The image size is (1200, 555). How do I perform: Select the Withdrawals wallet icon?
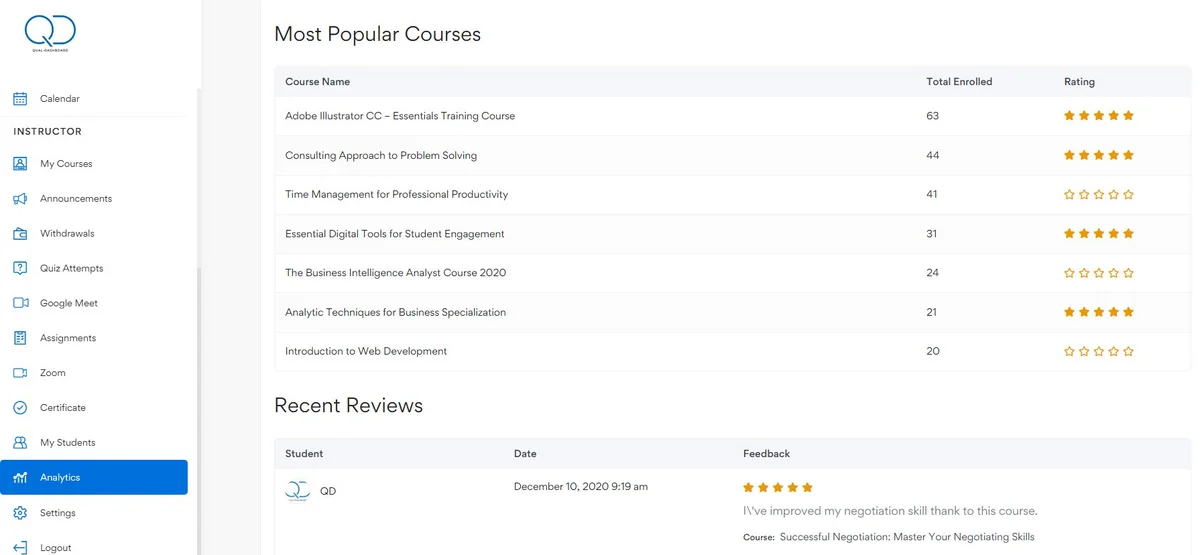[x=20, y=234]
